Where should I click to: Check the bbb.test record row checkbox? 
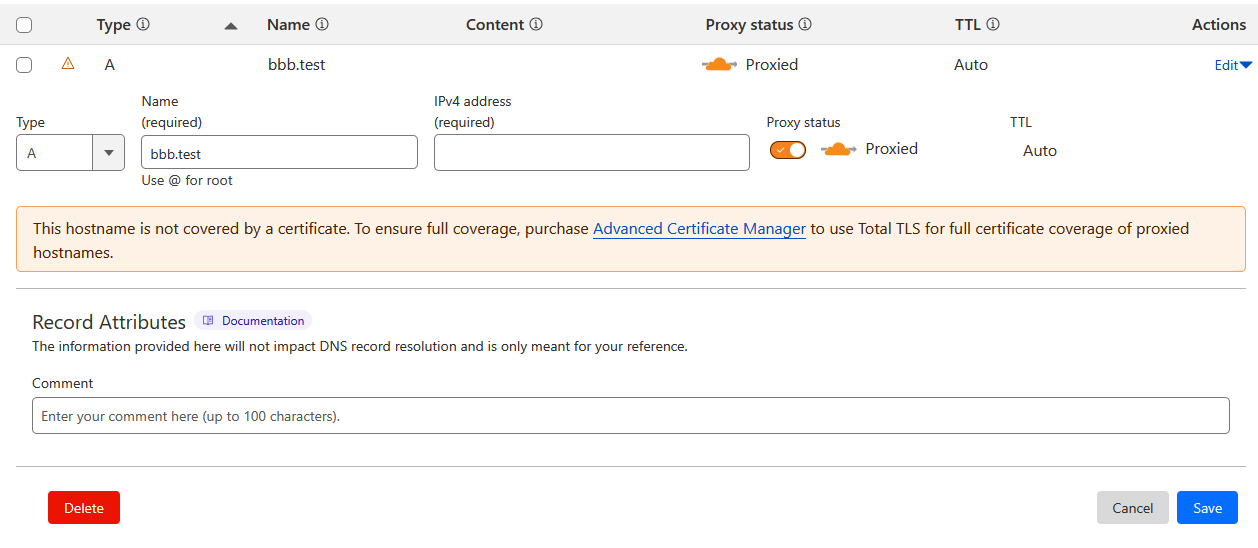[24, 65]
